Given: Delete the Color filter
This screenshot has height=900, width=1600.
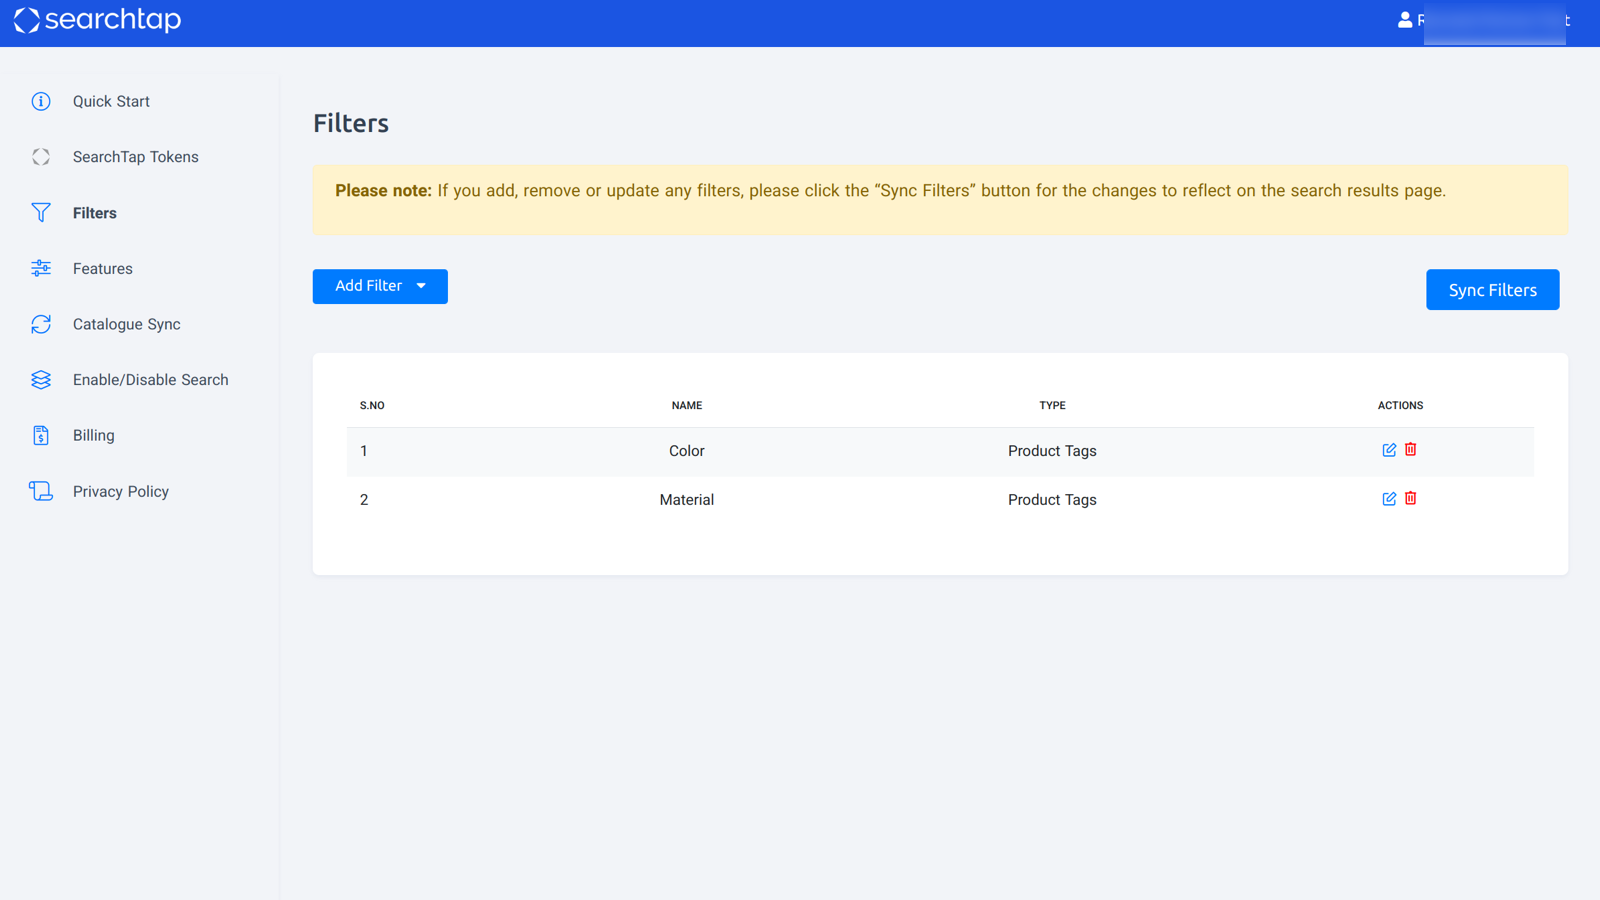Looking at the screenshot, I should 1411,449.
